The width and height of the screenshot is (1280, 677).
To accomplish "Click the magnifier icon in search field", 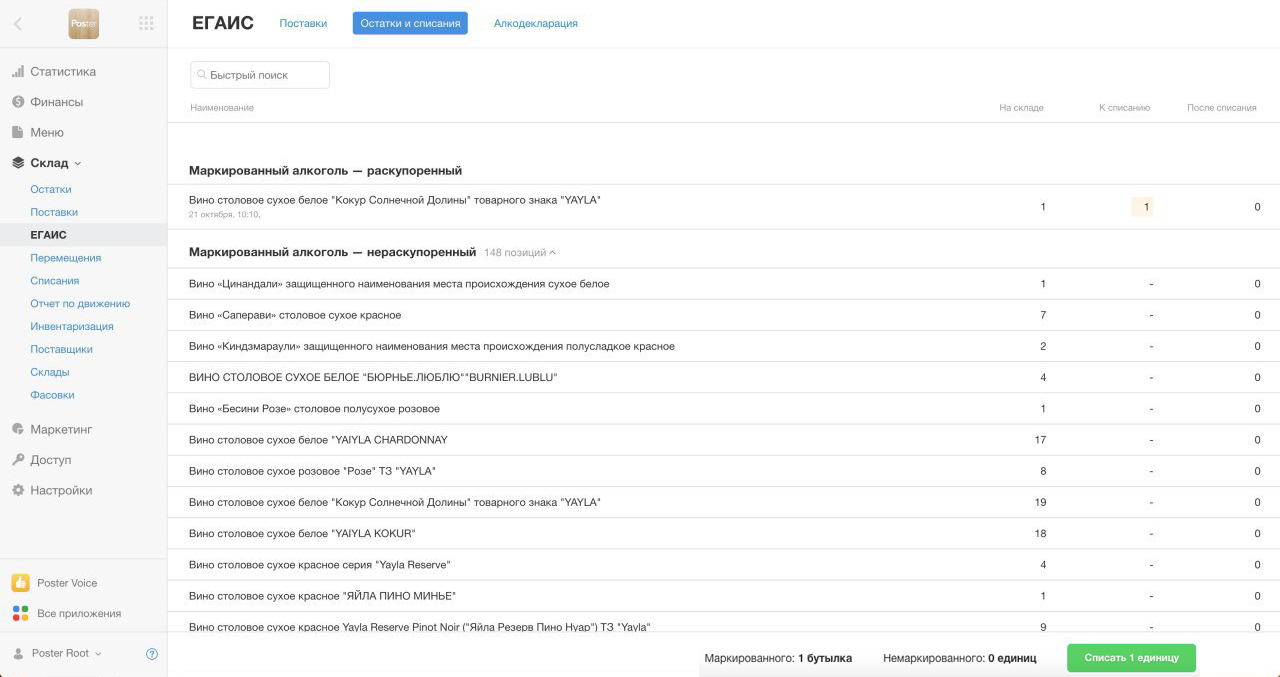I will [202, 75].
